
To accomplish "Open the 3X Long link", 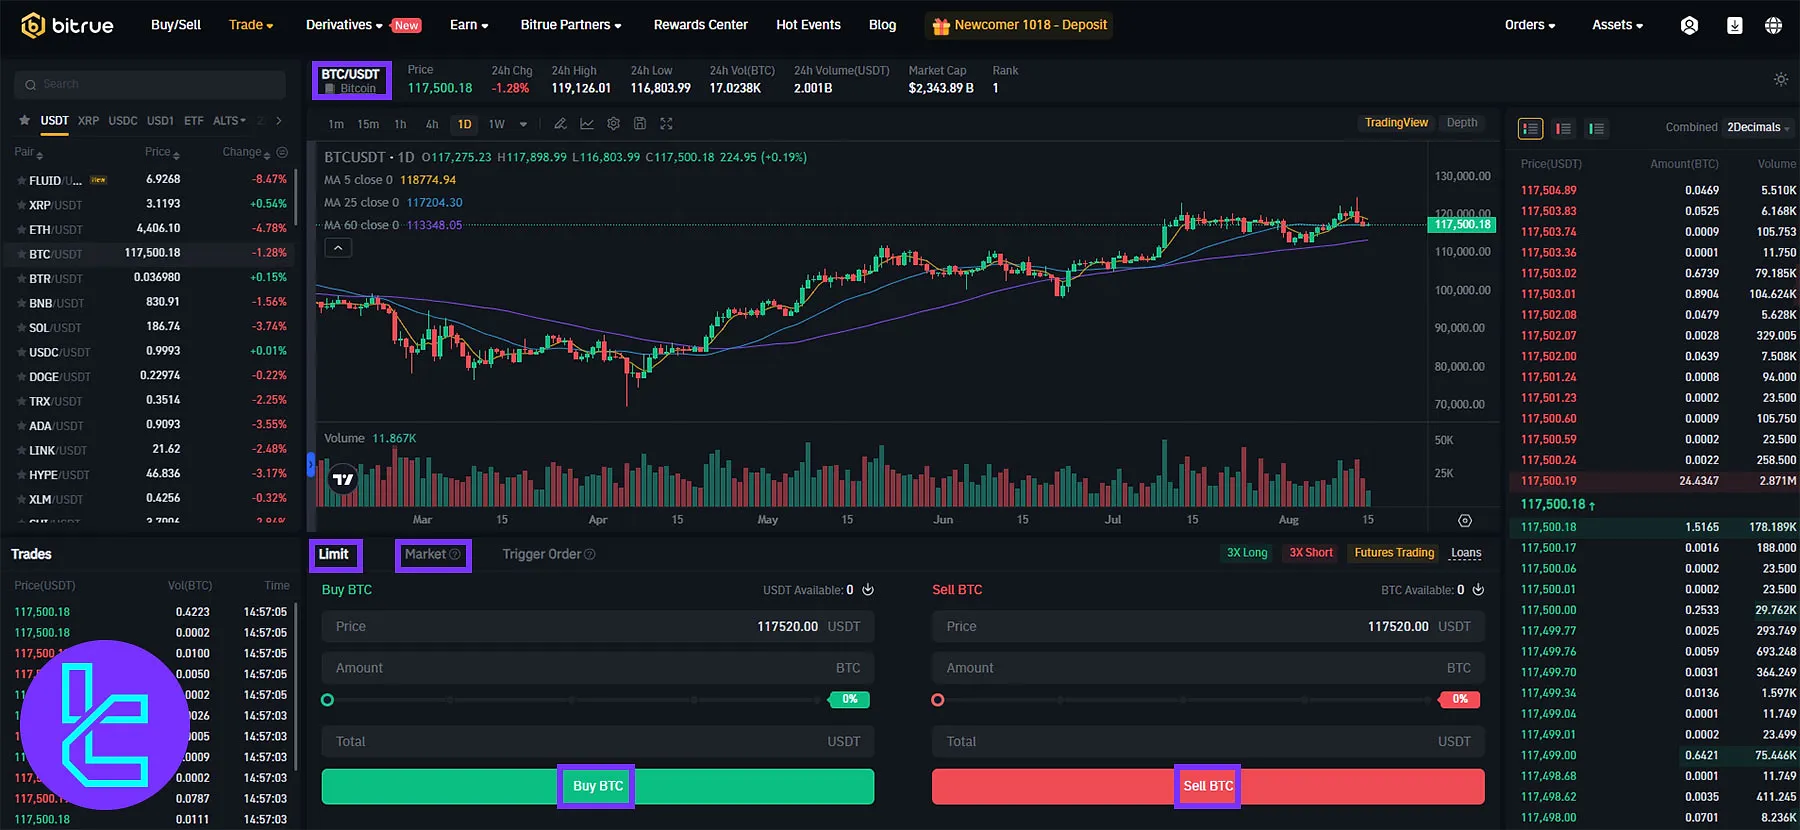I will pos(1247,553).
